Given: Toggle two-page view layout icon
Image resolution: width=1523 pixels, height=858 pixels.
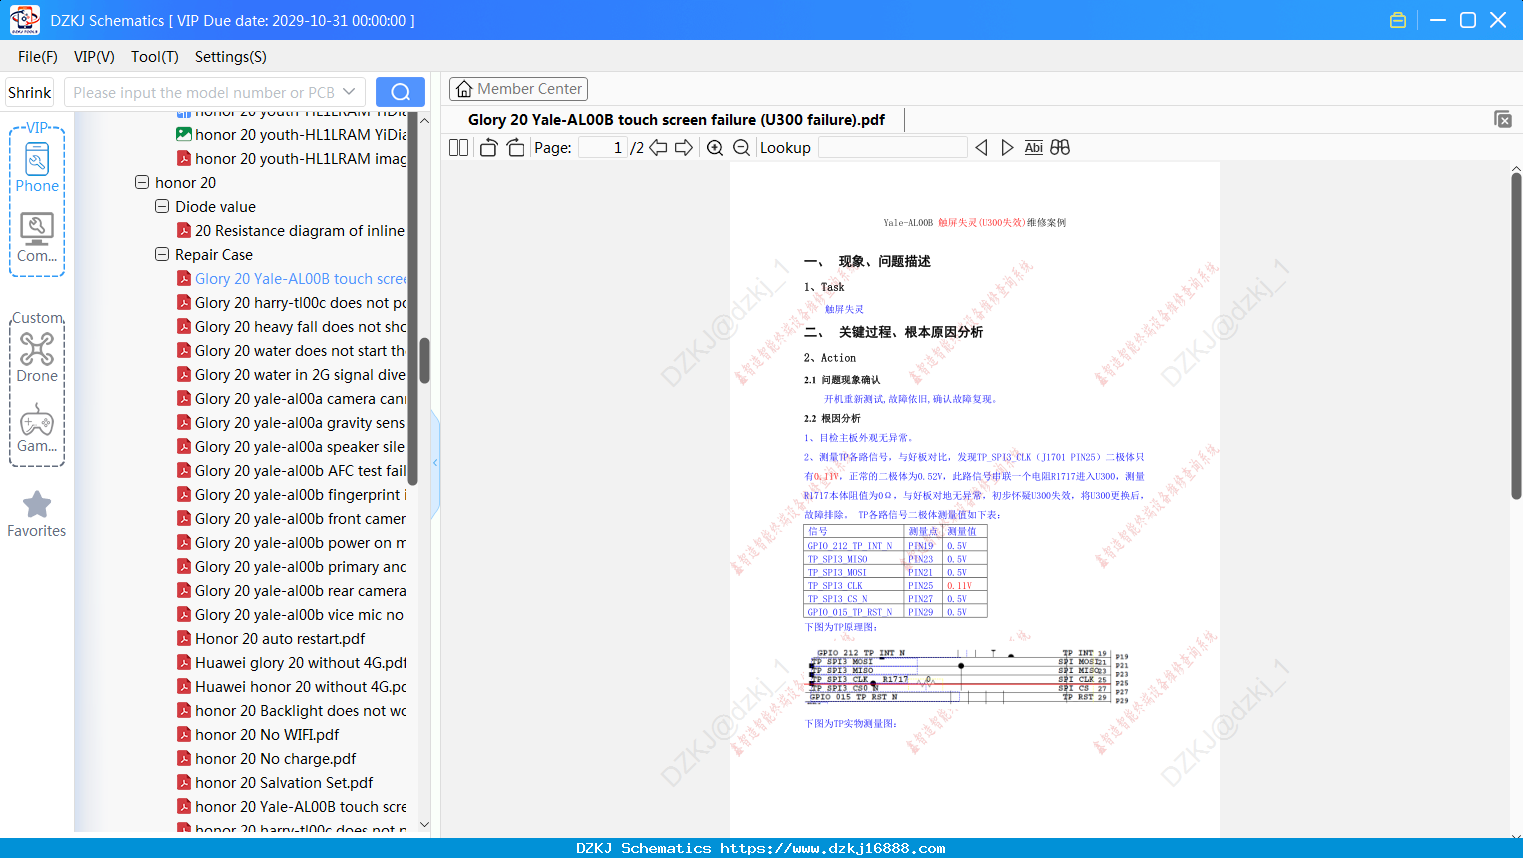Looking at the screenshot, I should 458,148.
